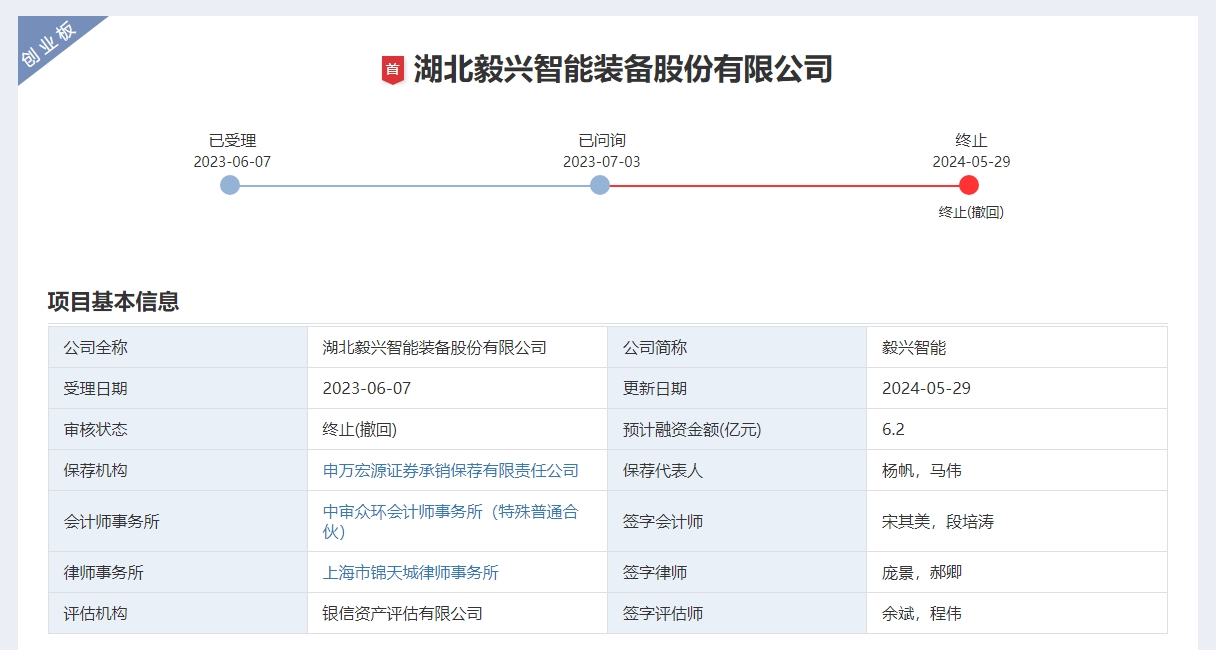Click the 受理日期 value 2023-06-07 in table
The height and width of the screenshot is (650, 1216).
[x=367, y=389]
